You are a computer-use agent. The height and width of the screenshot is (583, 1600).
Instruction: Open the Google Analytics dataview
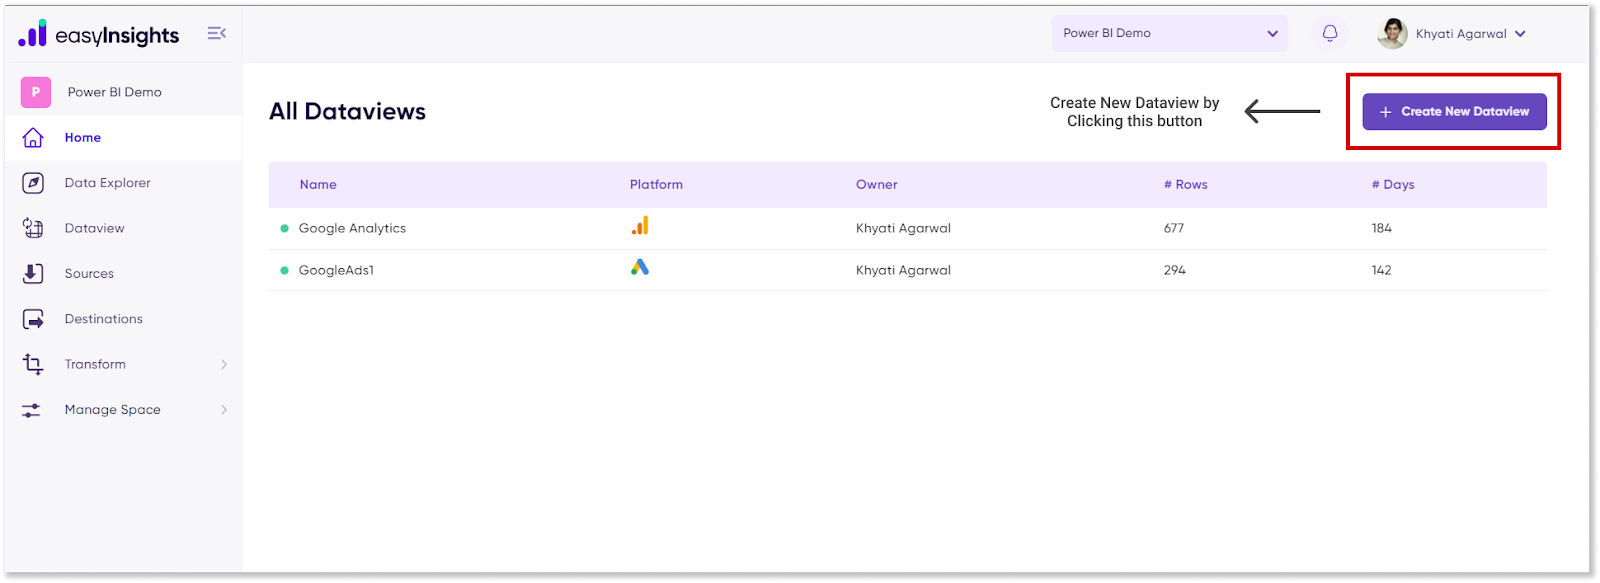click(352, 228)
